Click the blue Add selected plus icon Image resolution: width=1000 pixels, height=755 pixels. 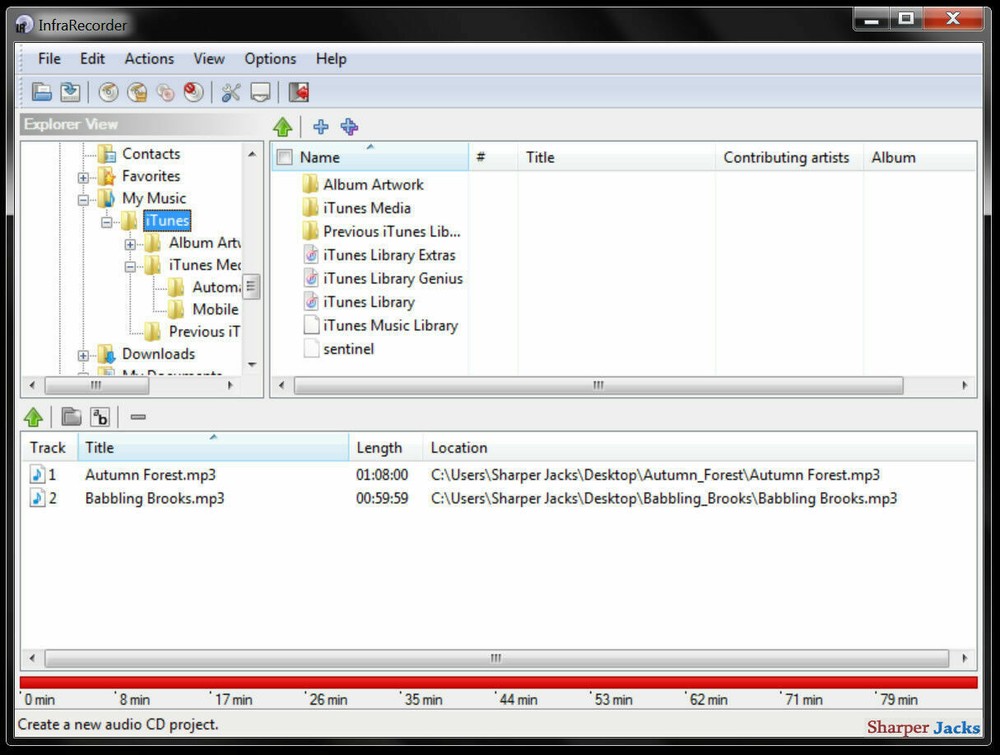coord(321,127)
